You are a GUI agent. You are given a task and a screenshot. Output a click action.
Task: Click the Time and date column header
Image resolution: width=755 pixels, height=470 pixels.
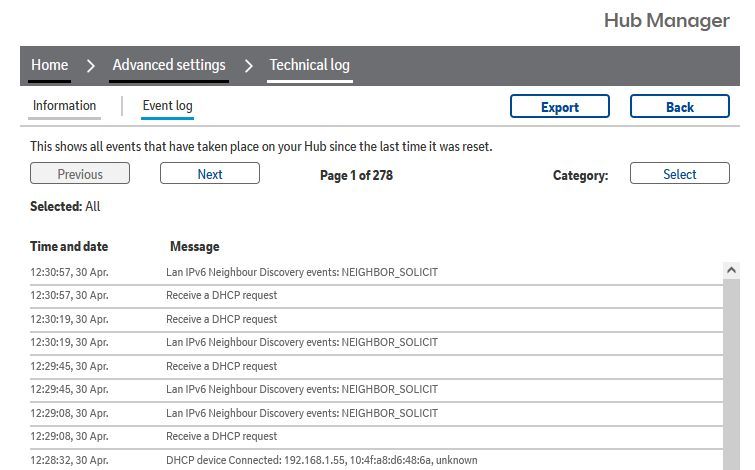[69, 246]
